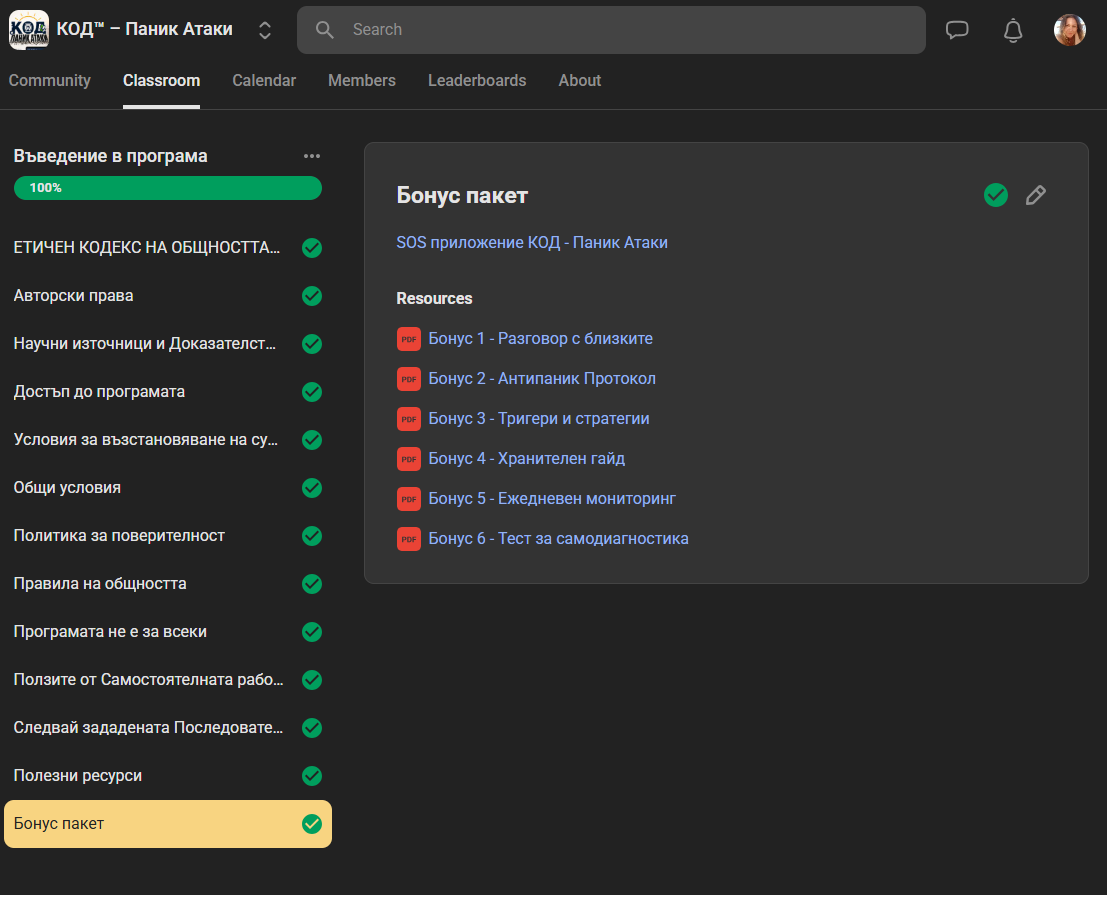Open Бонус 1 - Разговор с близките
This screenshot has height=898, width=1107.
pos(540,339)
